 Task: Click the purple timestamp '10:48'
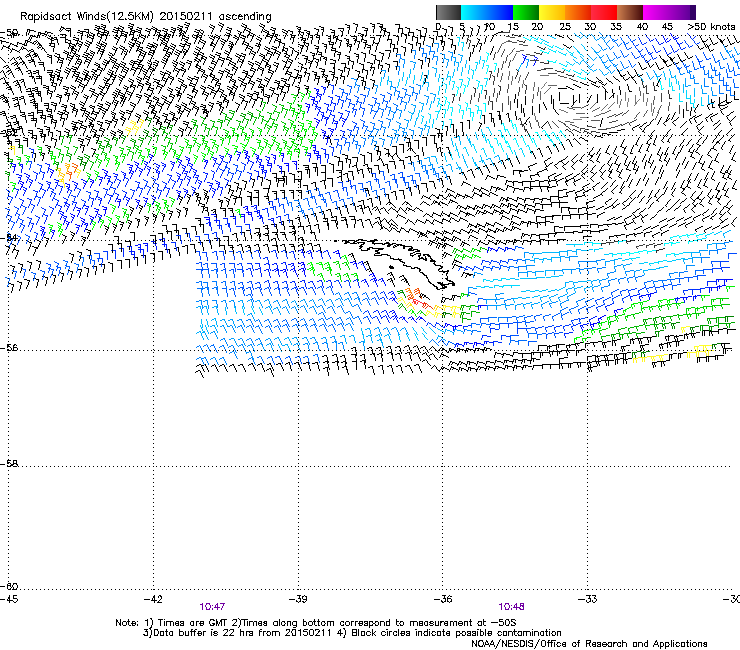[x=512, y=607]
